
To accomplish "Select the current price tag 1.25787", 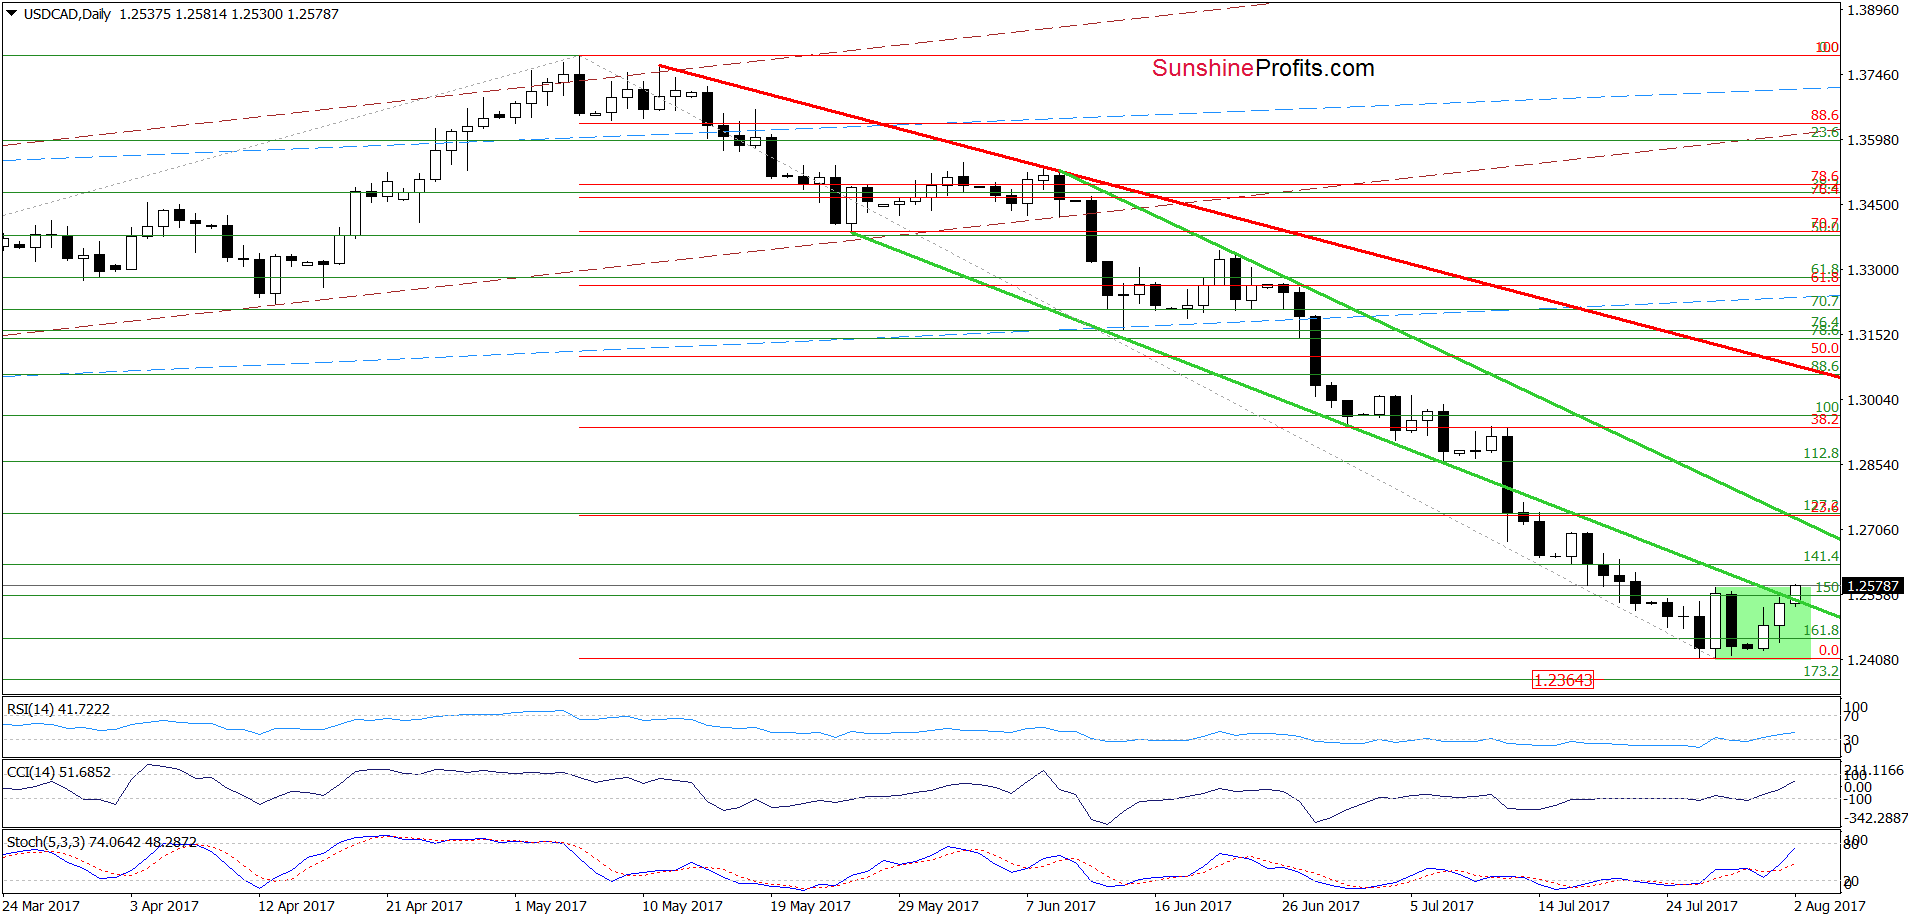I will click(x=1872, y=587).
